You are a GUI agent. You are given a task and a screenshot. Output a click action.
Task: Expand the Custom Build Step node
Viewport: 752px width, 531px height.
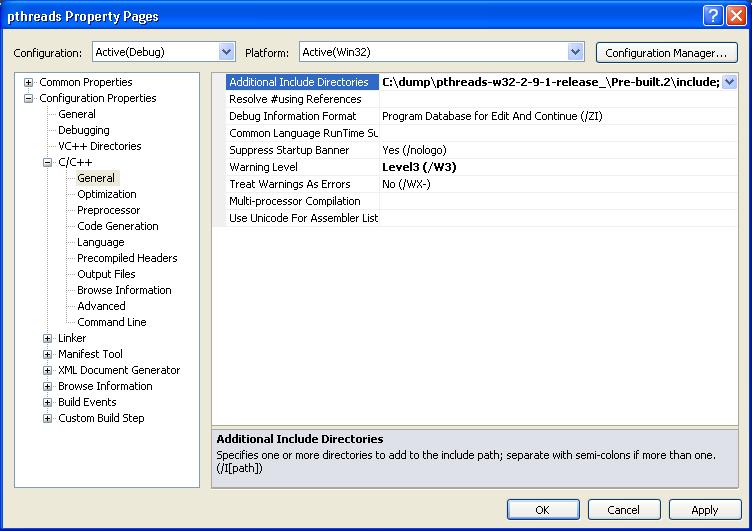pyautogui.click(x=47, y=418)
